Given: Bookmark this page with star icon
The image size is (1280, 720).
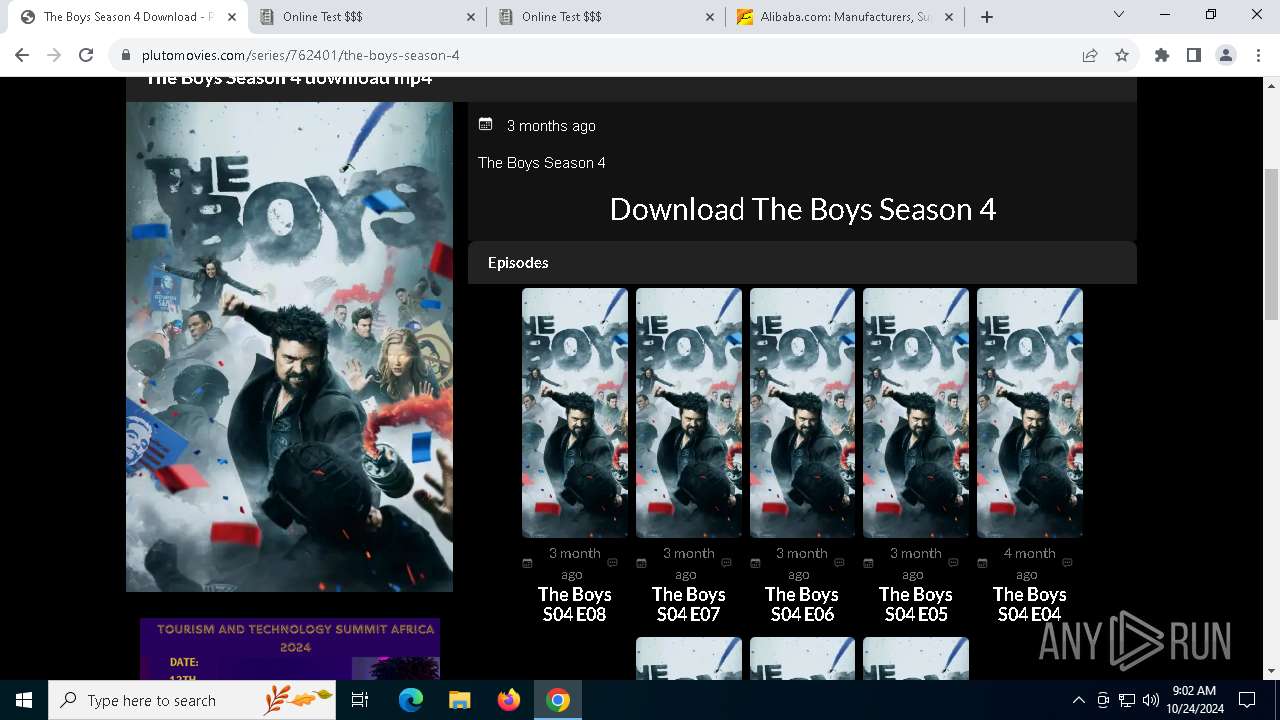Looking at the screenshot, I should 1122,55.
